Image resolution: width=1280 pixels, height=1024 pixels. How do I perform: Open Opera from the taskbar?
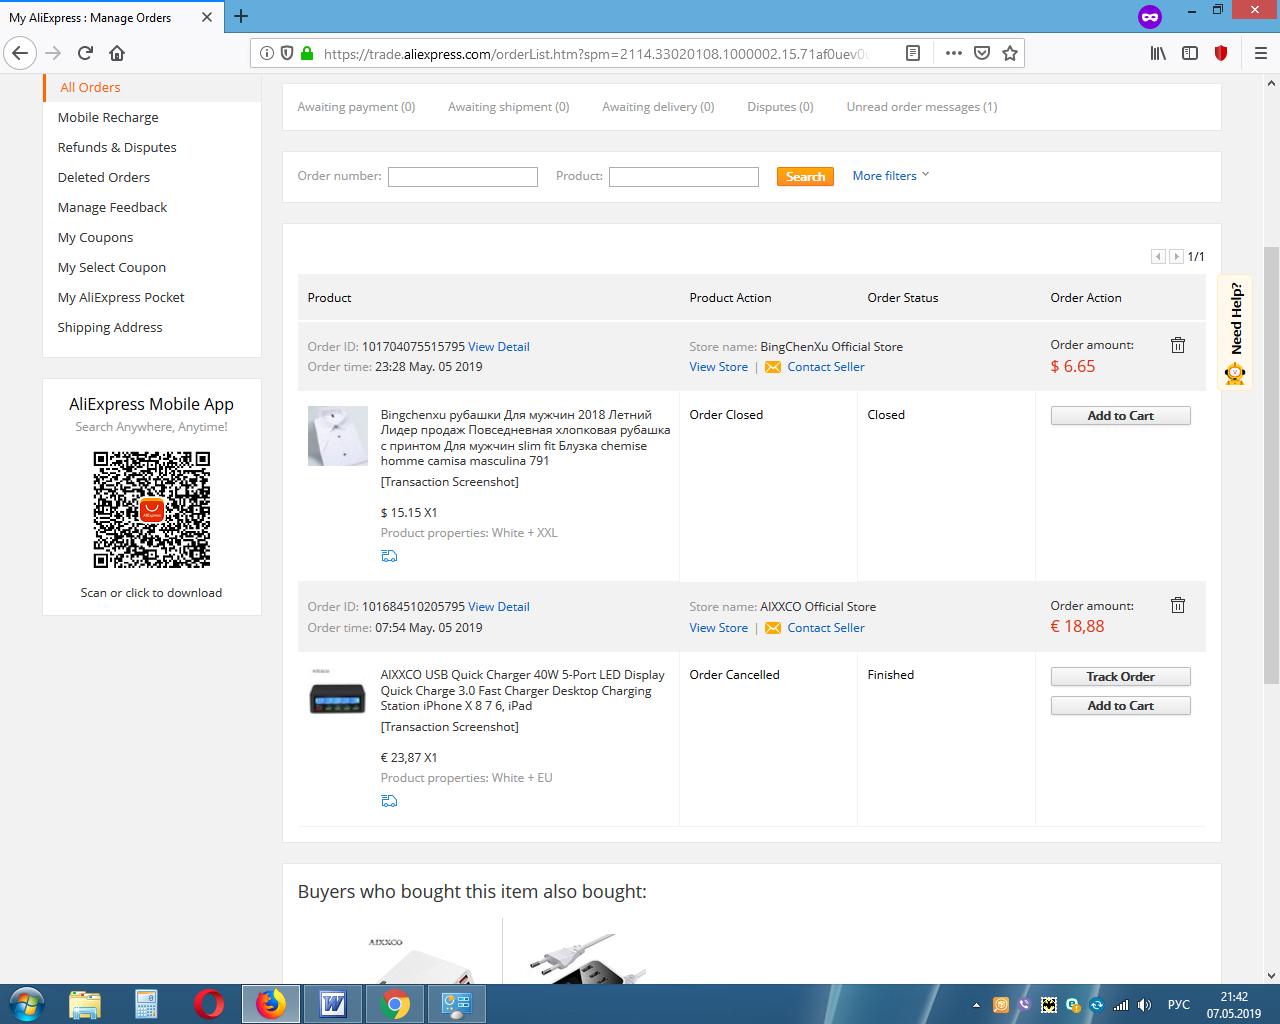(x=209, y=1003)
